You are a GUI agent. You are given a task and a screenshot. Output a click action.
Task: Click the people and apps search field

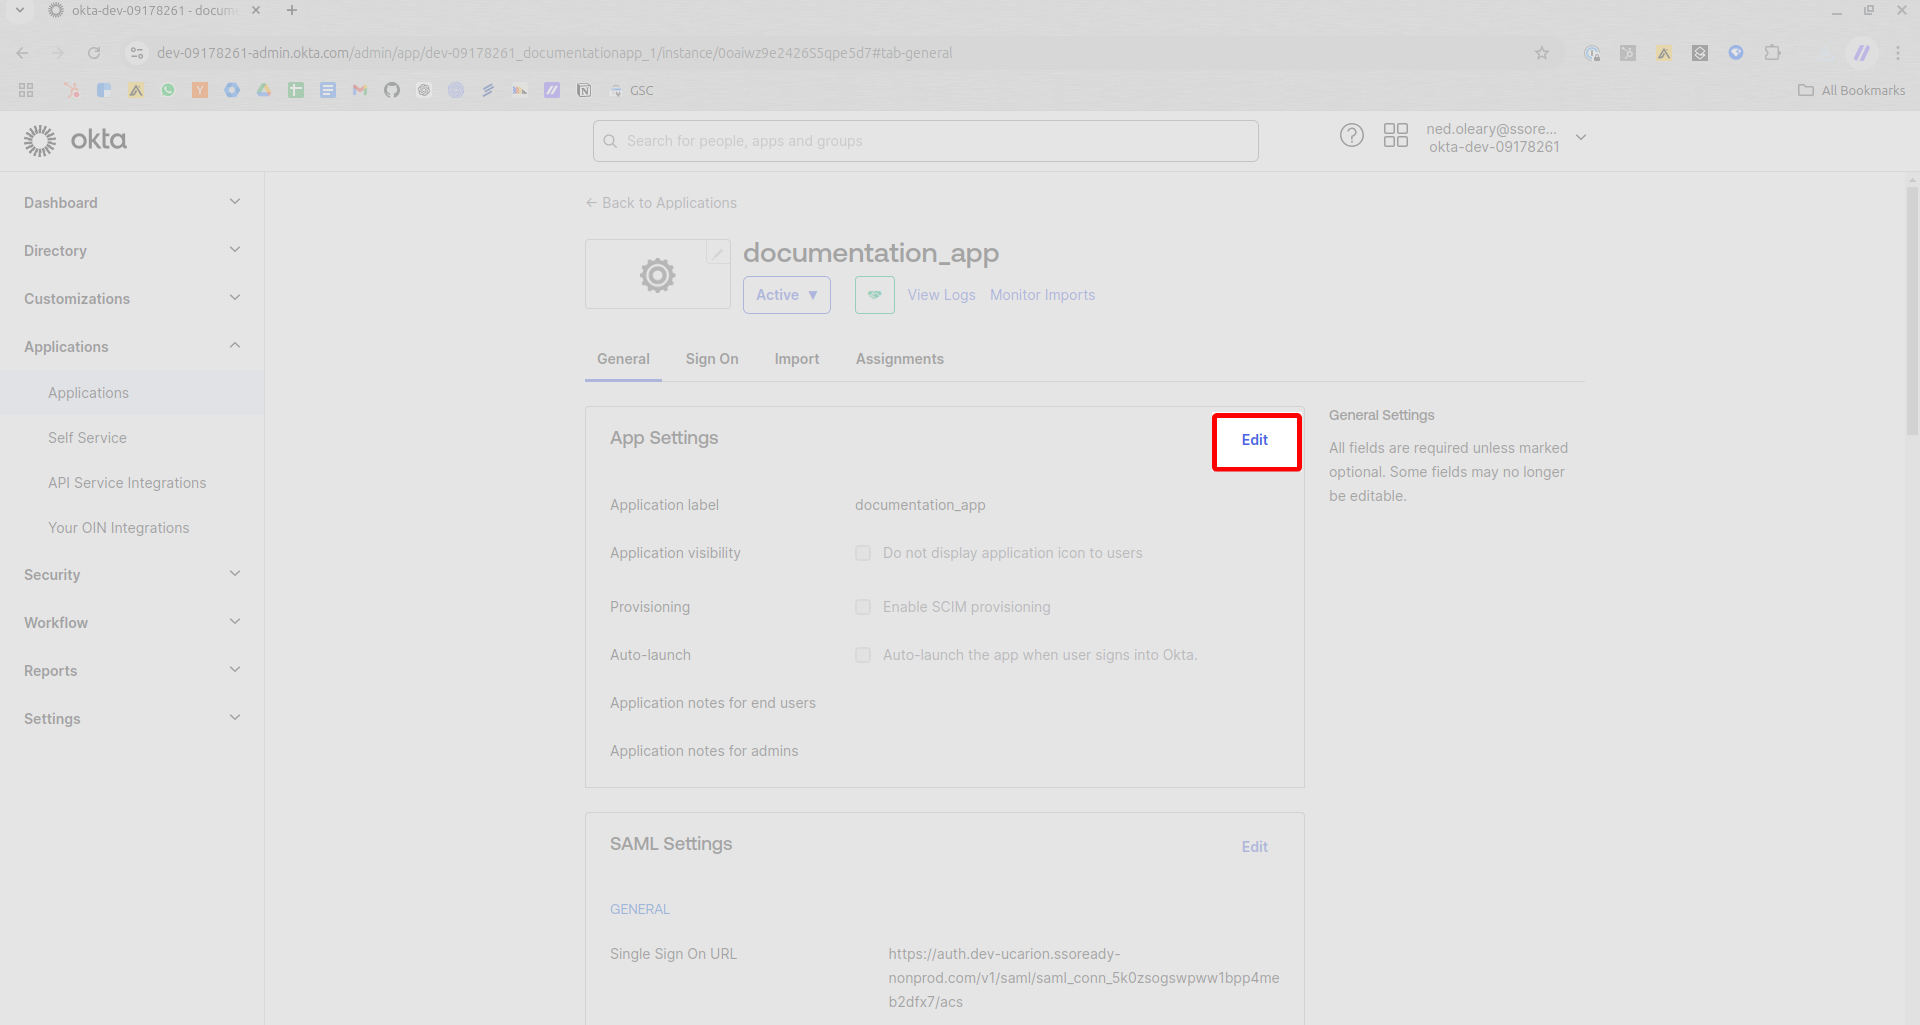coord(924,141)
